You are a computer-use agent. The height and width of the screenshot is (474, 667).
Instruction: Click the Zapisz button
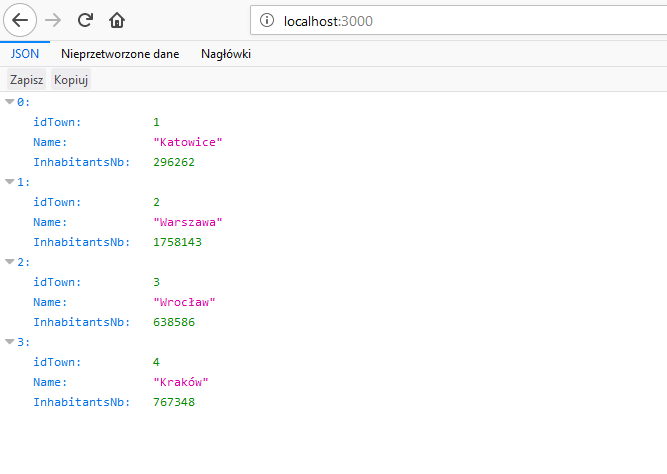pyautogui.click(x=26, y=80)
